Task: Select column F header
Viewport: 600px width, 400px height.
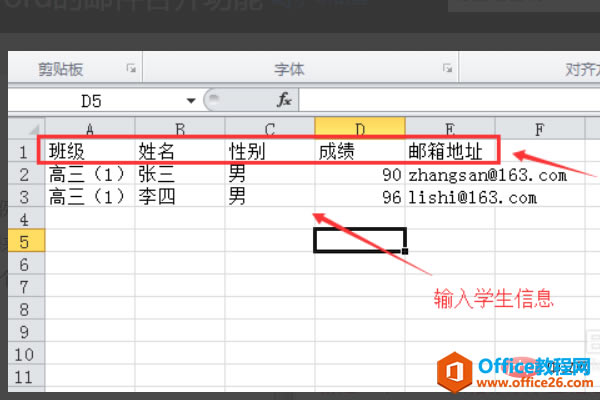Action: point(540,129)
